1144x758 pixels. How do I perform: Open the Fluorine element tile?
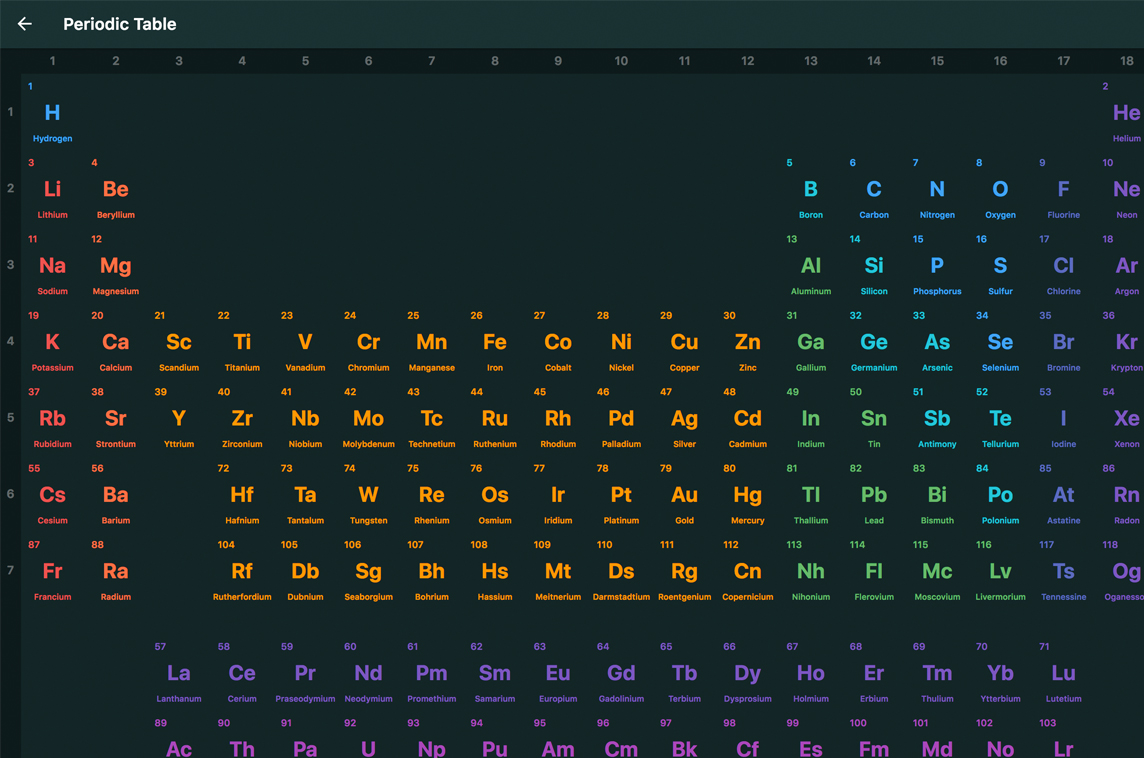[x=1064, y=189]
